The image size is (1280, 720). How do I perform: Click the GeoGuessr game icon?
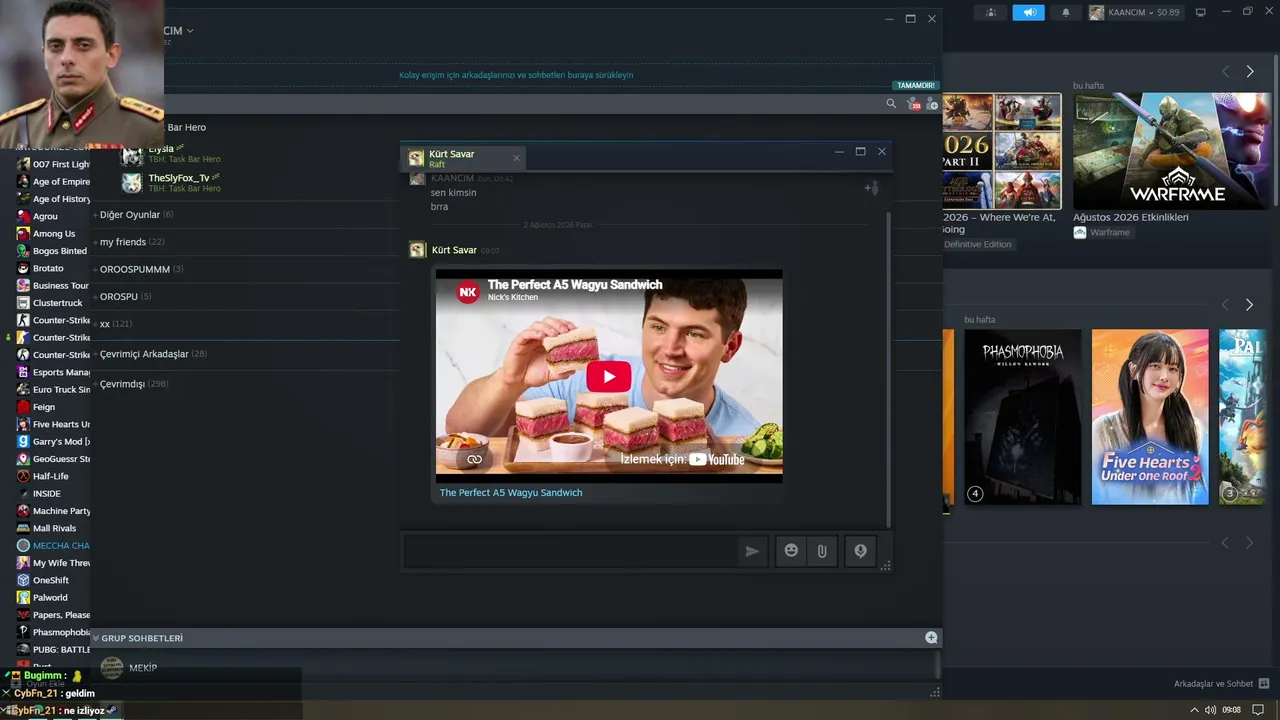tap(23, 459)
